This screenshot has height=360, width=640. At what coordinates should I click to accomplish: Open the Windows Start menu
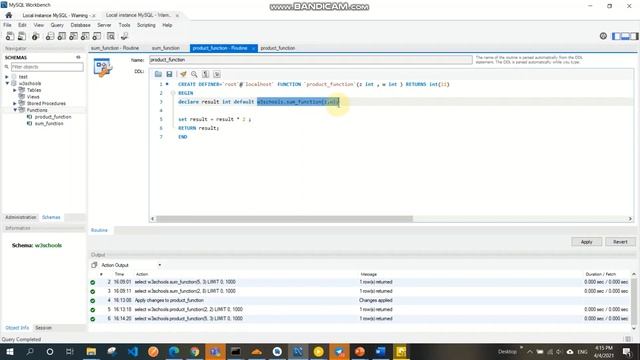coord(10,351)
